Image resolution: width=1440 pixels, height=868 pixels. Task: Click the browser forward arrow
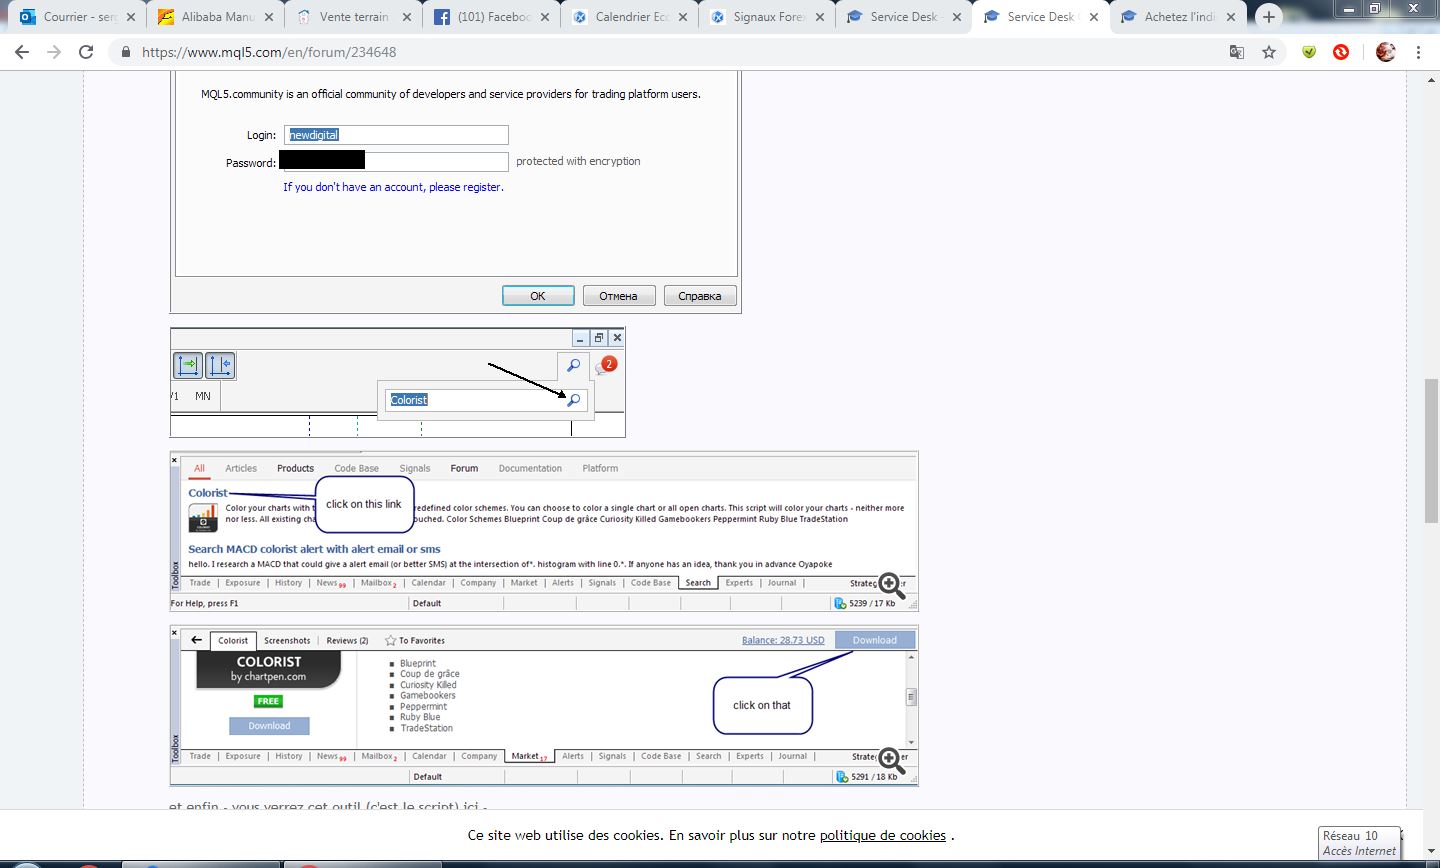click(x=54, y=52)
